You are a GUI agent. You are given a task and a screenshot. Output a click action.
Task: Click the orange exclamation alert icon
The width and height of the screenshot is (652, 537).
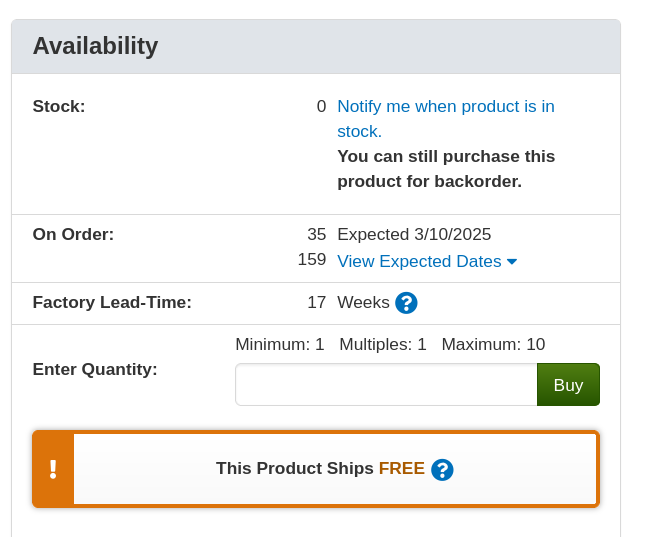pos(53,469)
